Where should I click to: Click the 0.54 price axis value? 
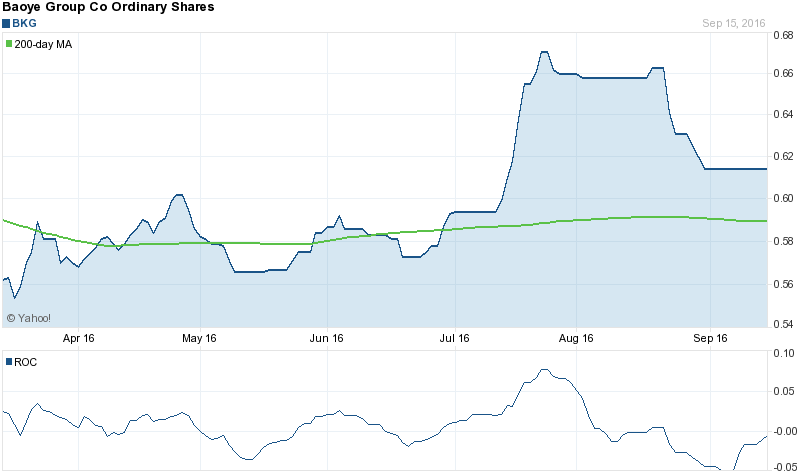(784, 324)
